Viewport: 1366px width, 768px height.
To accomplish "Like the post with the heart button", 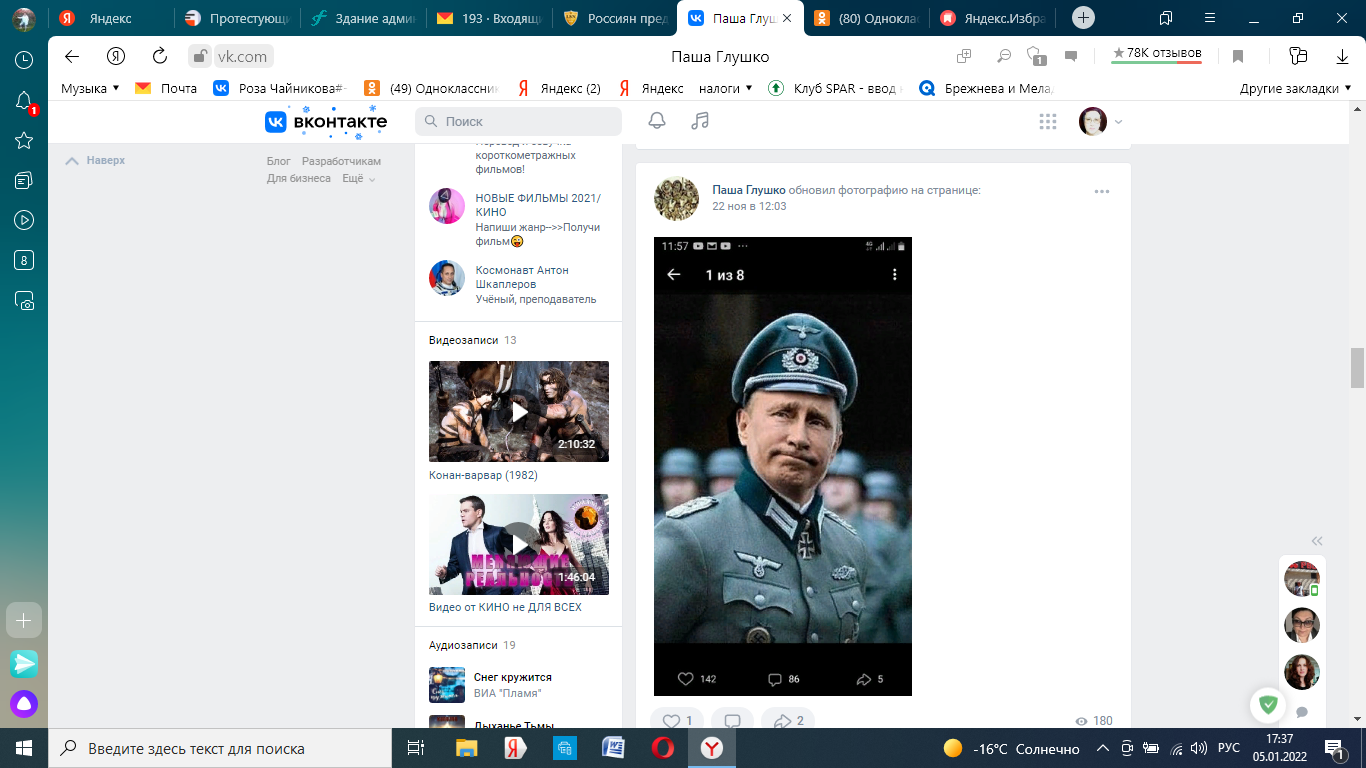I will pos(677,721).
